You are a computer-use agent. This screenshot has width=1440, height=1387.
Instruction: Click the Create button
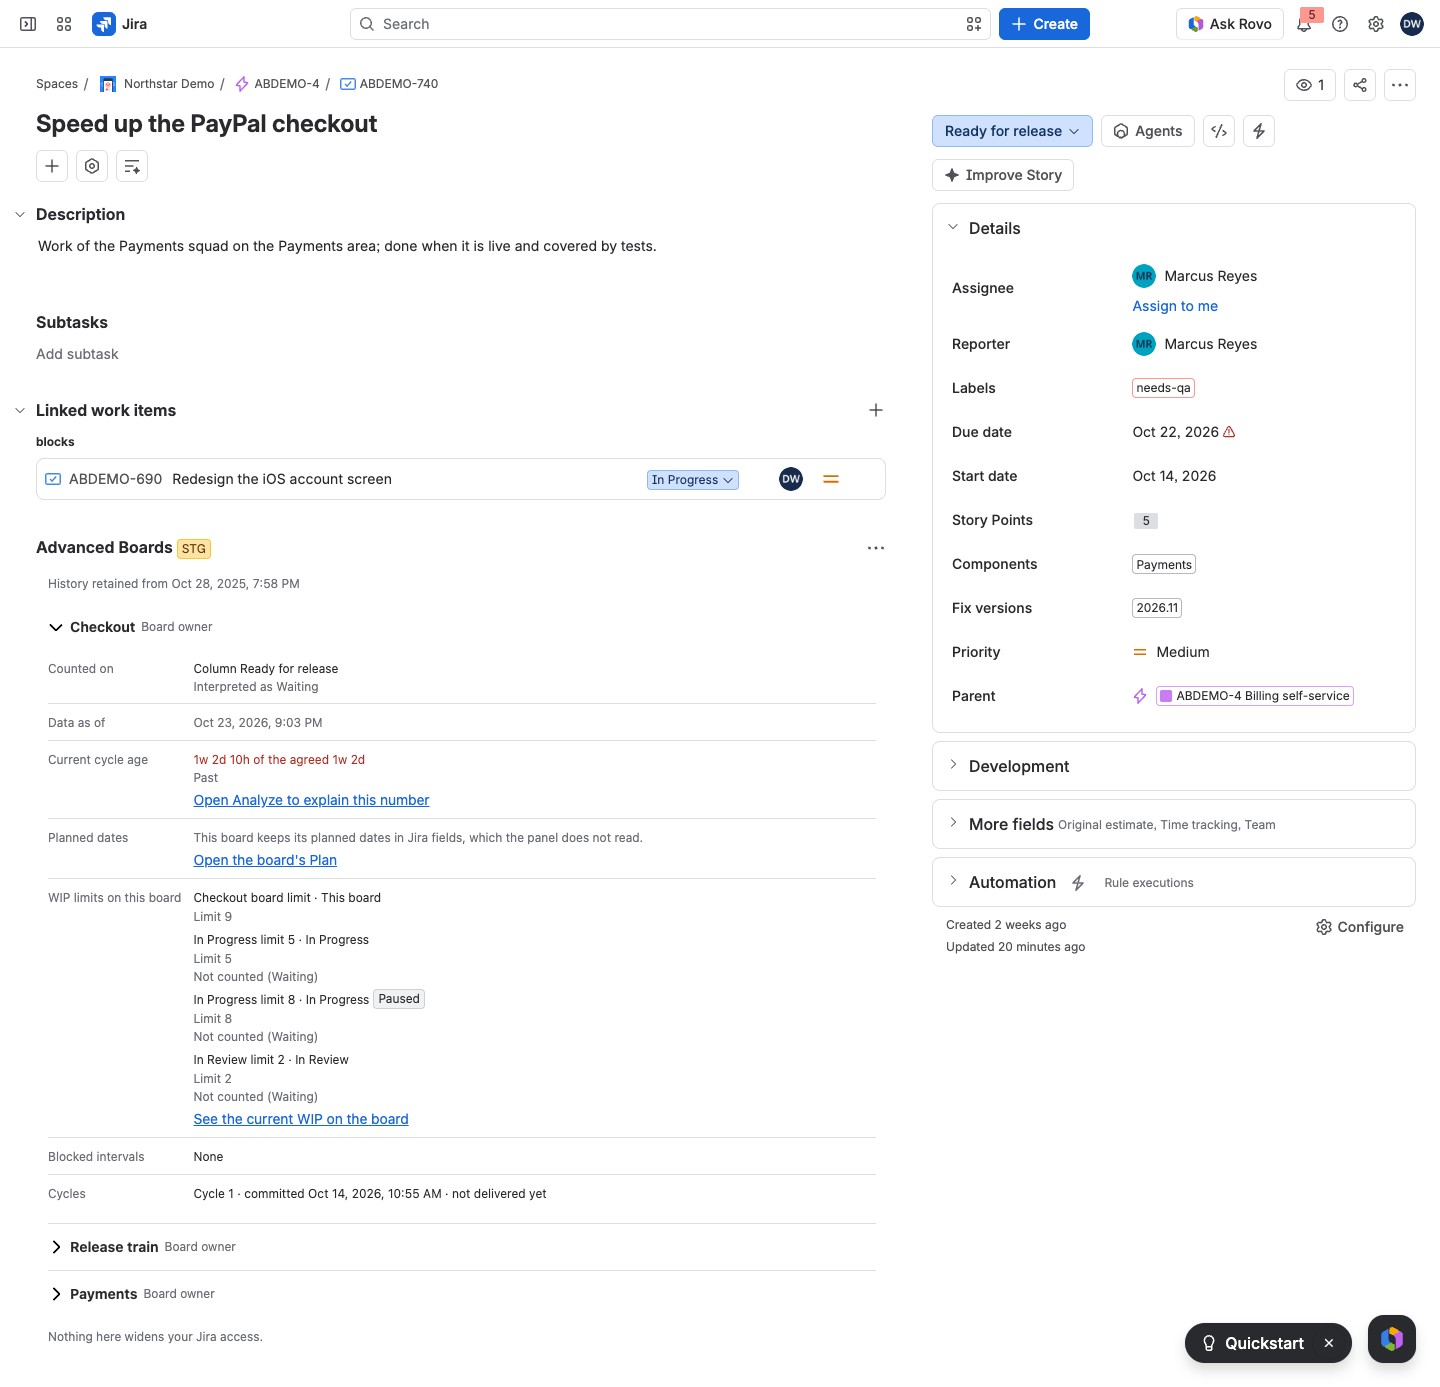[x=1044, y=24]
